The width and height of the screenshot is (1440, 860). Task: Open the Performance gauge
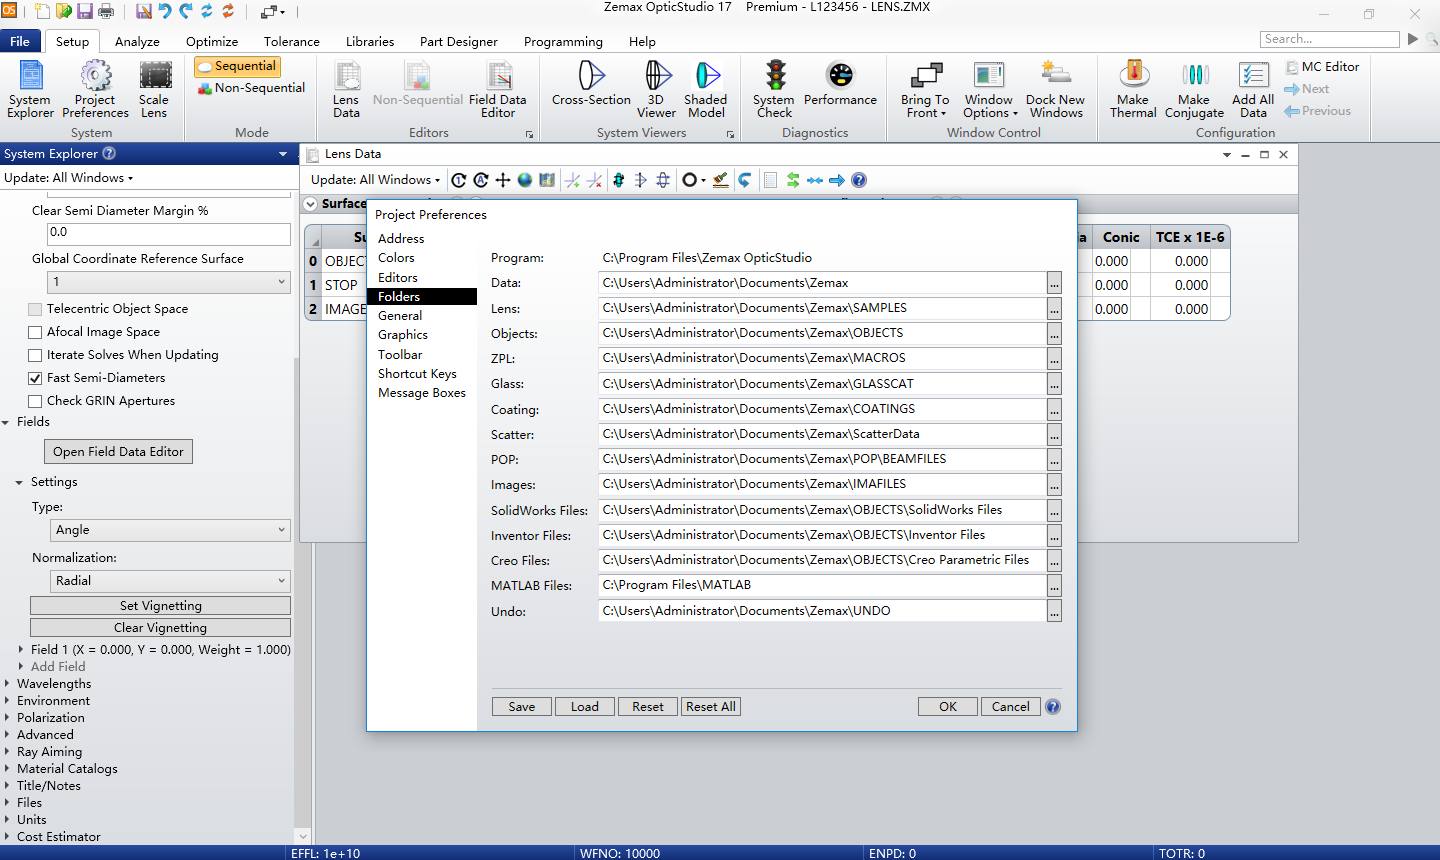click(x=840, y=84)
